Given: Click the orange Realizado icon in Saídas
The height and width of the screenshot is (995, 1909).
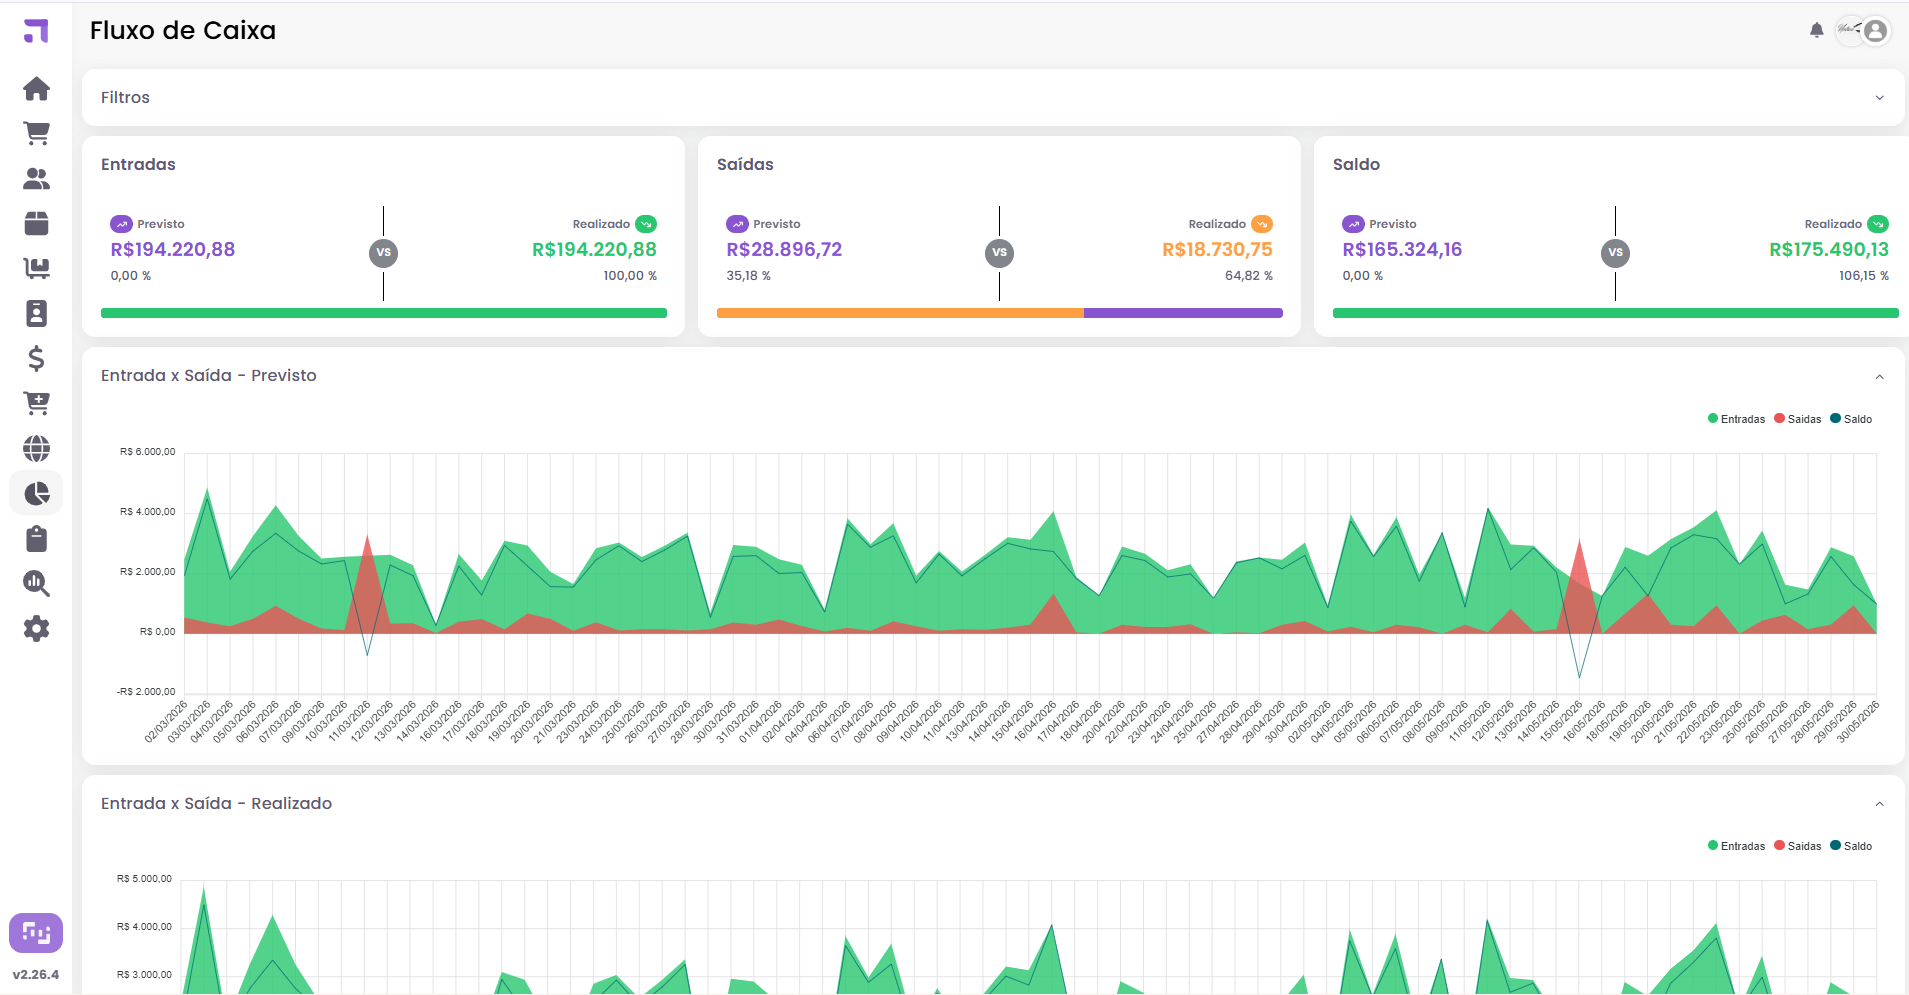Looking at the screenshot, I should (x=1262, y=224).
